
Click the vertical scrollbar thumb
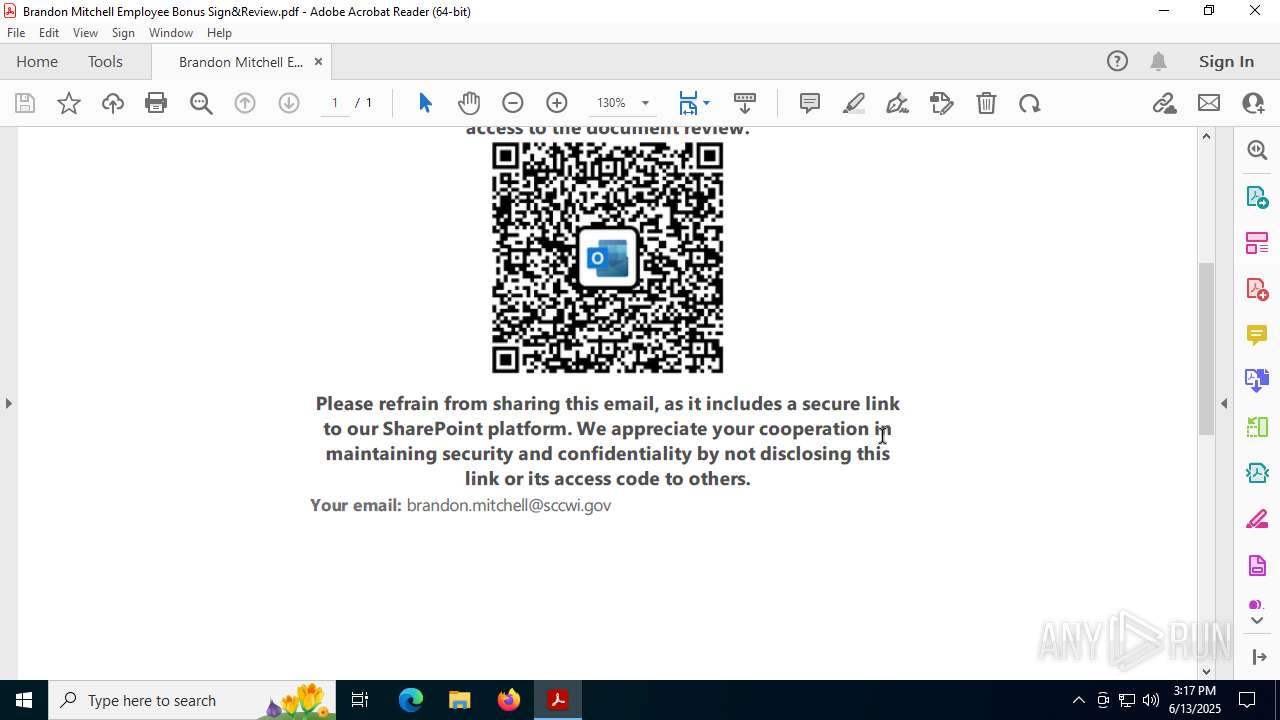pos(1206,347)
